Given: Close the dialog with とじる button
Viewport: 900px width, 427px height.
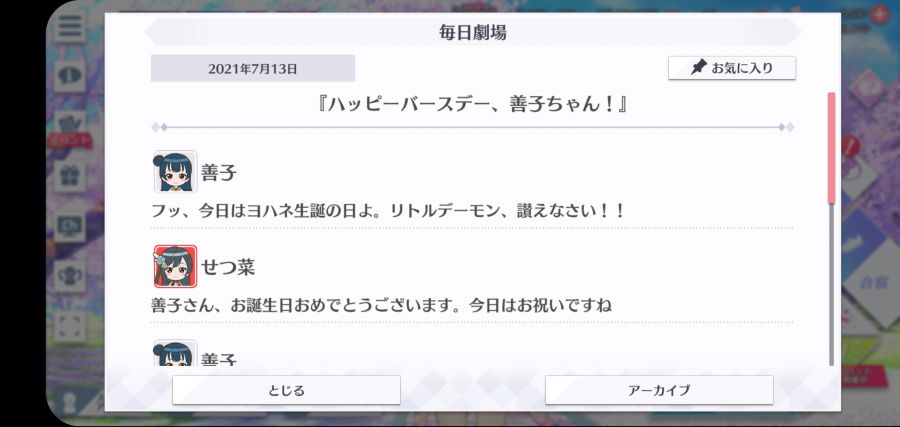Looking at the screenshot, I should pyautogui.click(x=286, y=390).
